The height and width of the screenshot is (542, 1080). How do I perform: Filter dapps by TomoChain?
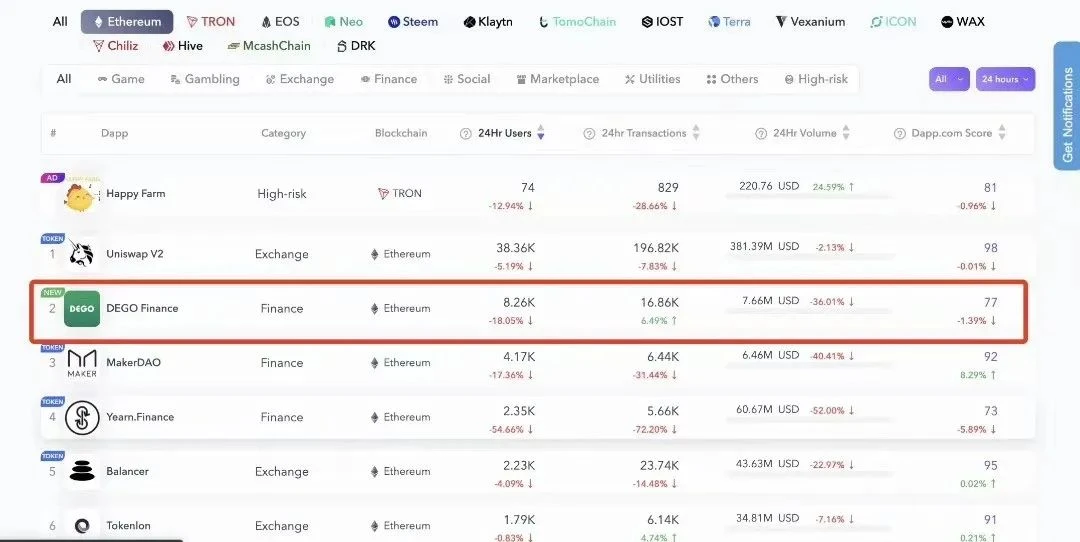(x=577, y=22)
